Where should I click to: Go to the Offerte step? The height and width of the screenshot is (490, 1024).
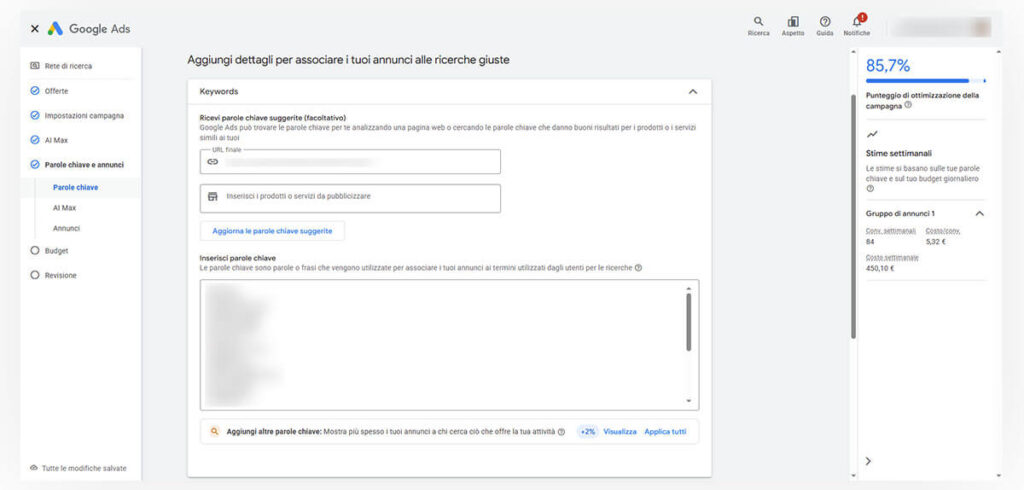tap(56, 91)
